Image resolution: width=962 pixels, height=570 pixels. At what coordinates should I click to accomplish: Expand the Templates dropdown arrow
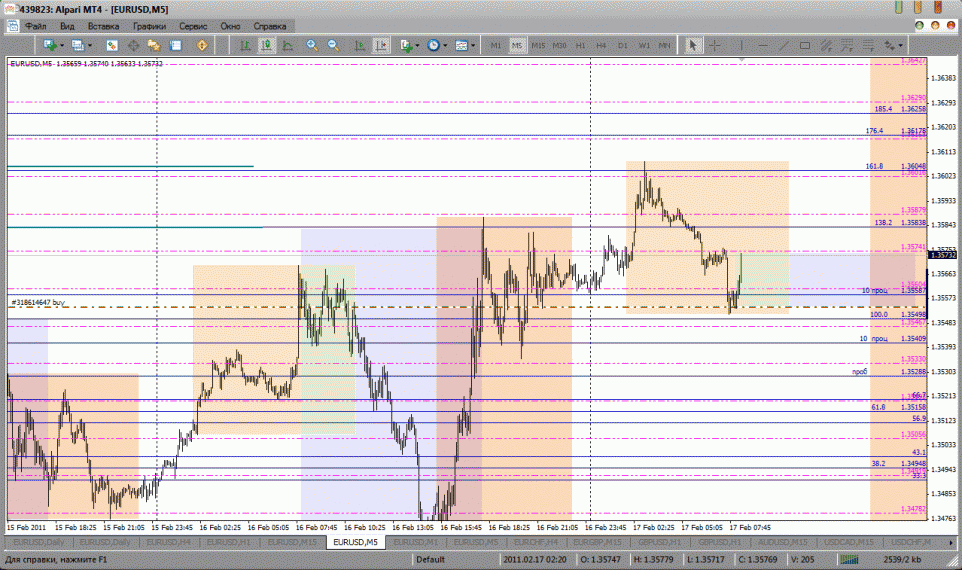point(473,45)
